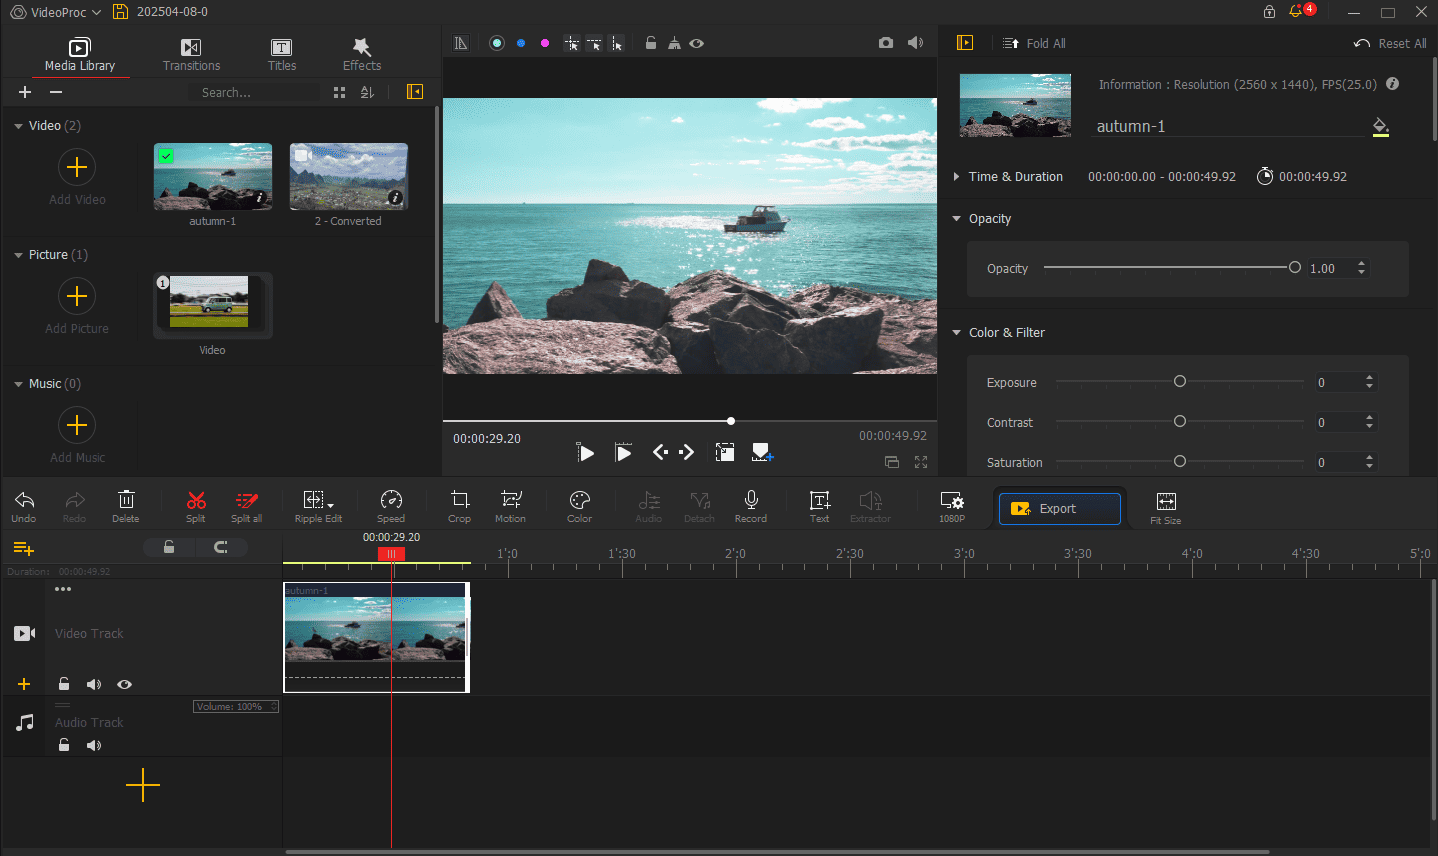Toggle the Video Track lock

(x=64, y=685)
